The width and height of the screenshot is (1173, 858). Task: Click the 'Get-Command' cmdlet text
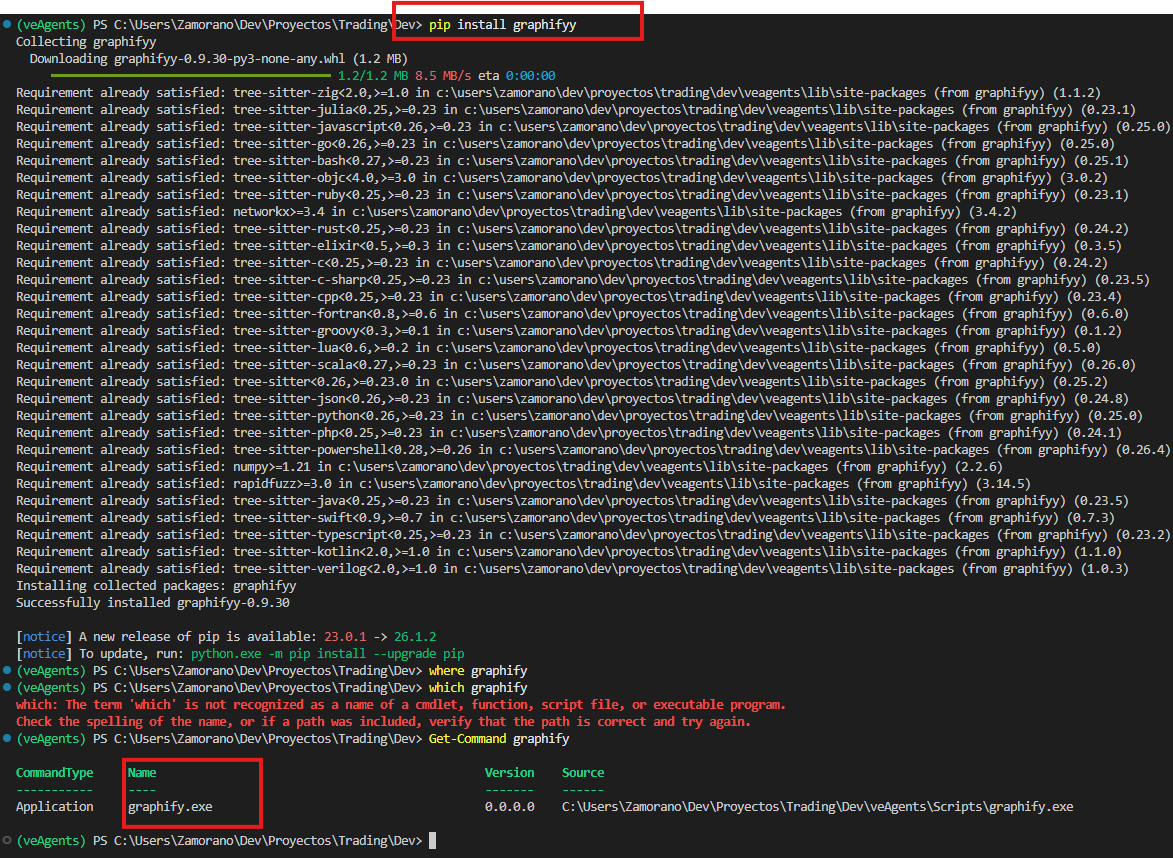tap(468, 738)
